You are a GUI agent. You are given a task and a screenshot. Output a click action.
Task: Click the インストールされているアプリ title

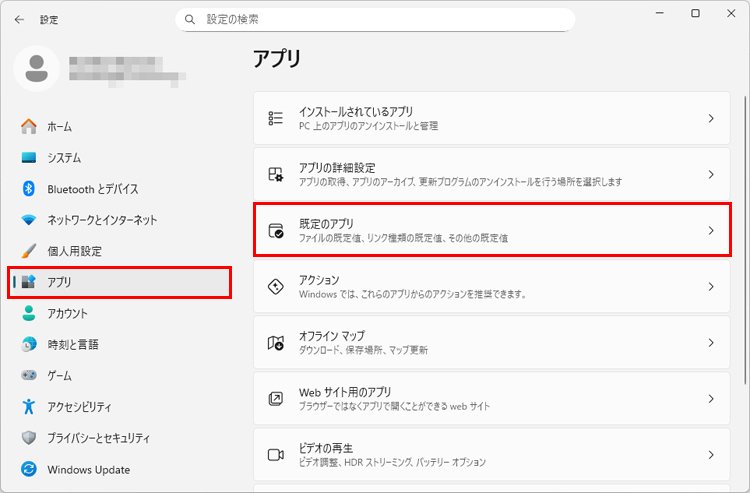pyautogui.click(x=356, y=111)
